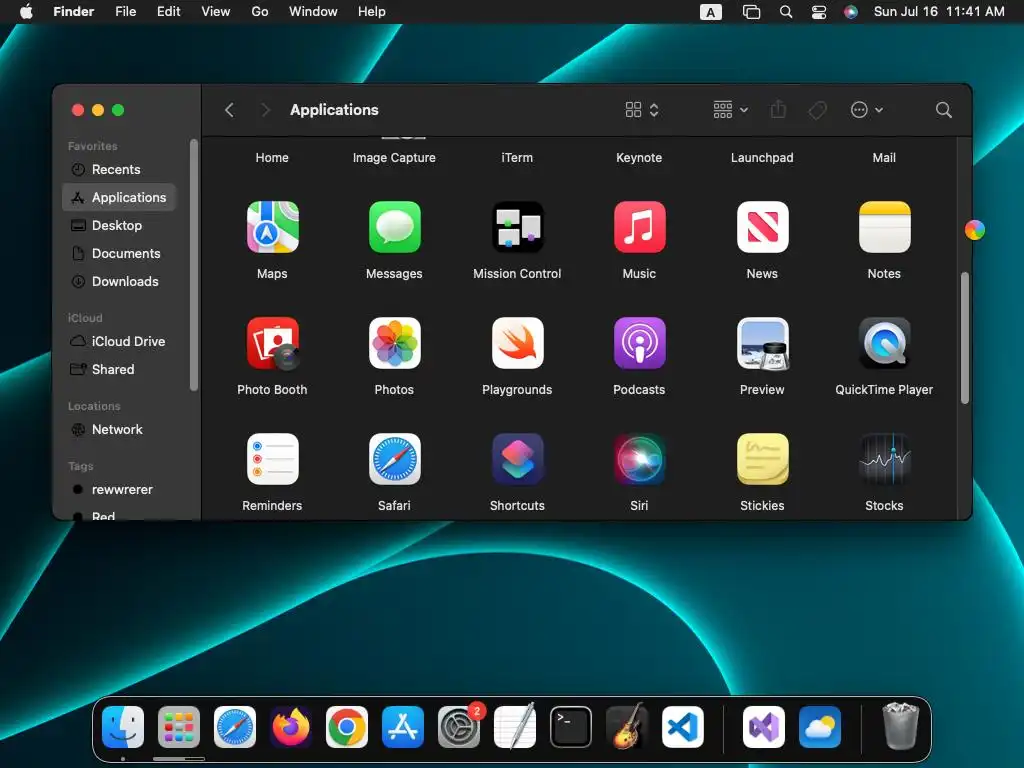1024x768 pixels.
Task: Select Network under Locations
Action: pyautogui.click(x=119, y=430)
